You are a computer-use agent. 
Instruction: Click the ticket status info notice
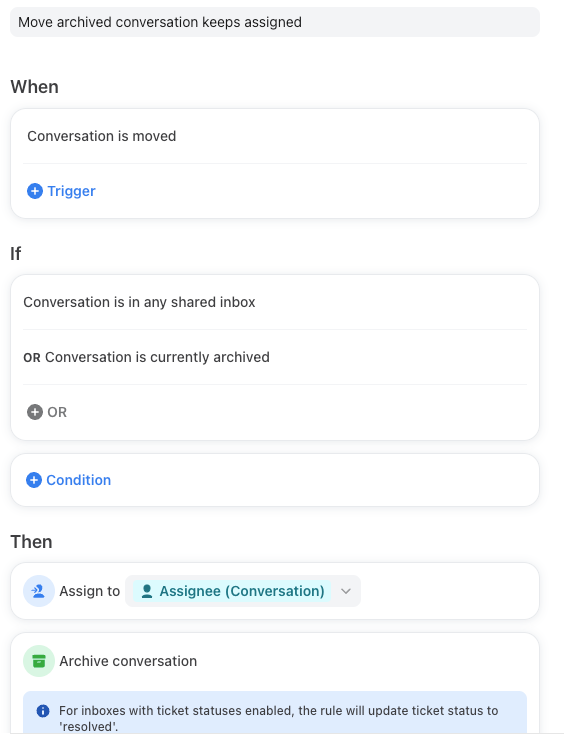pos(275,713)
